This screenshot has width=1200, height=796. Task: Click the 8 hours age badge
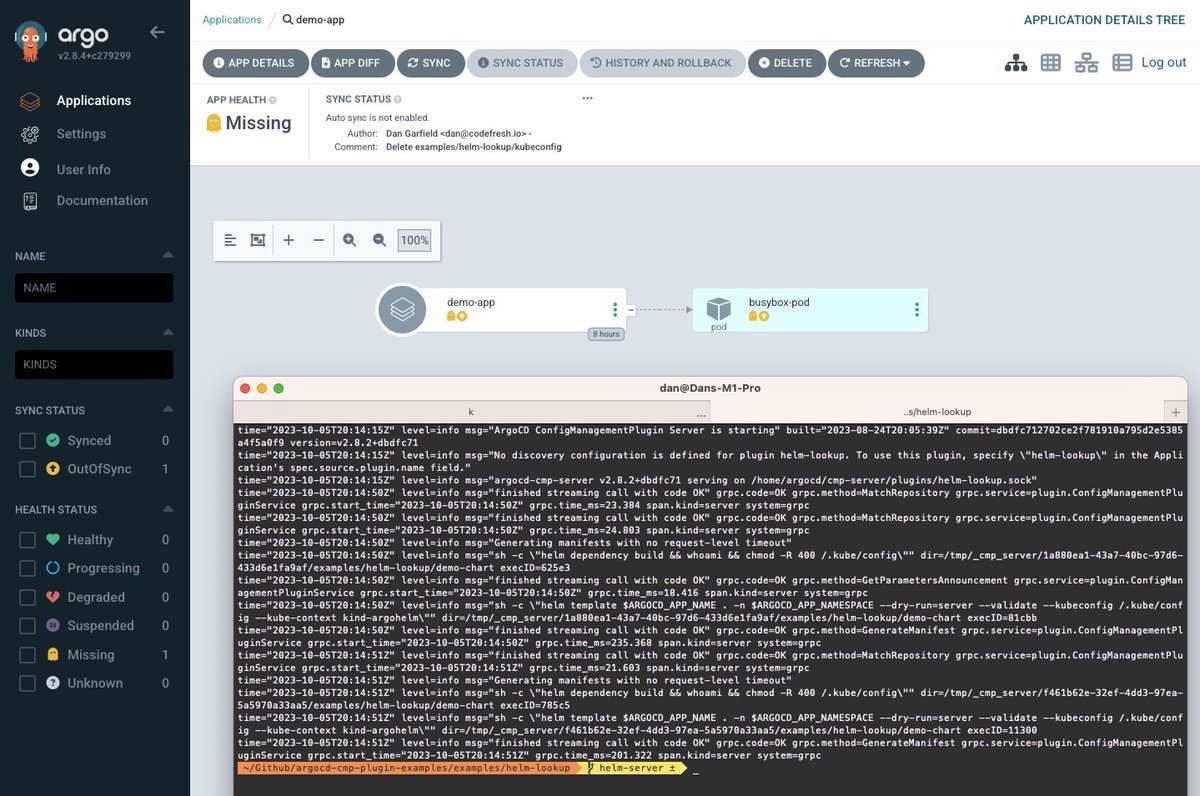tap(606, 334)
